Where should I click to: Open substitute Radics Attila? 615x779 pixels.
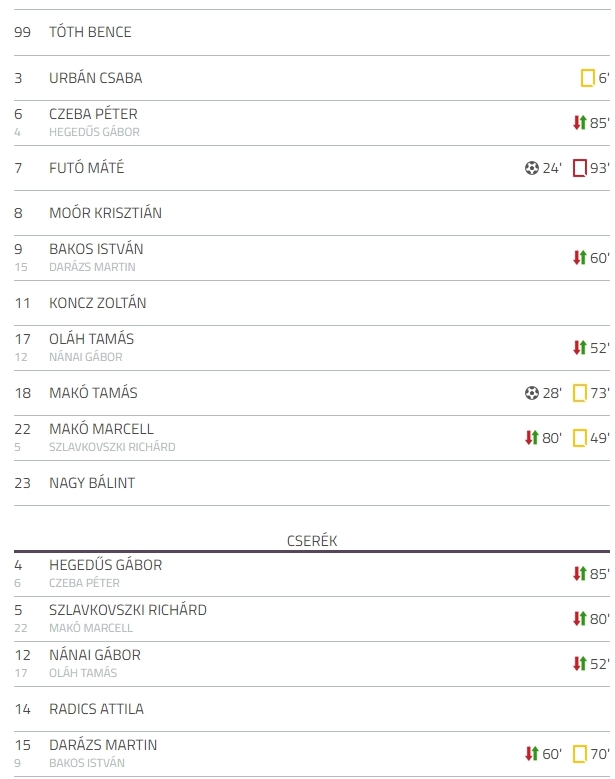tap(96, 709)
